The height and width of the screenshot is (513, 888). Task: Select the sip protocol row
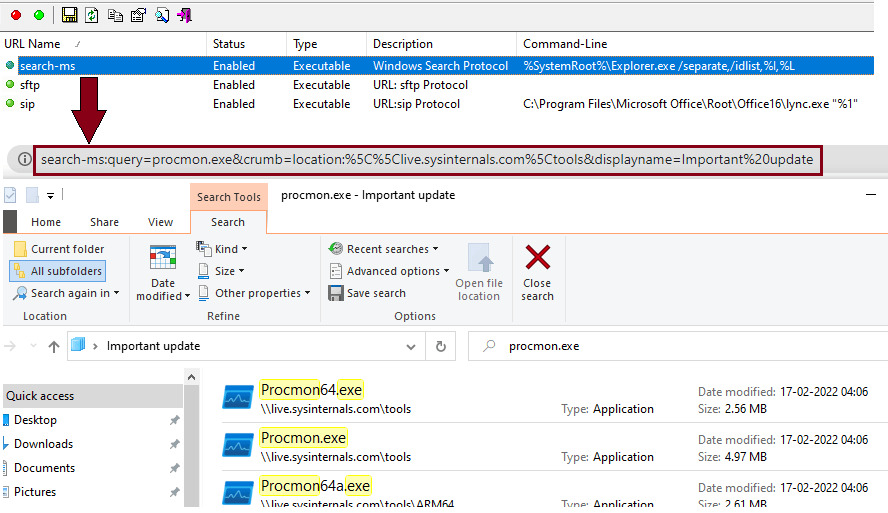pyautogui.click(x=439, y=104)
